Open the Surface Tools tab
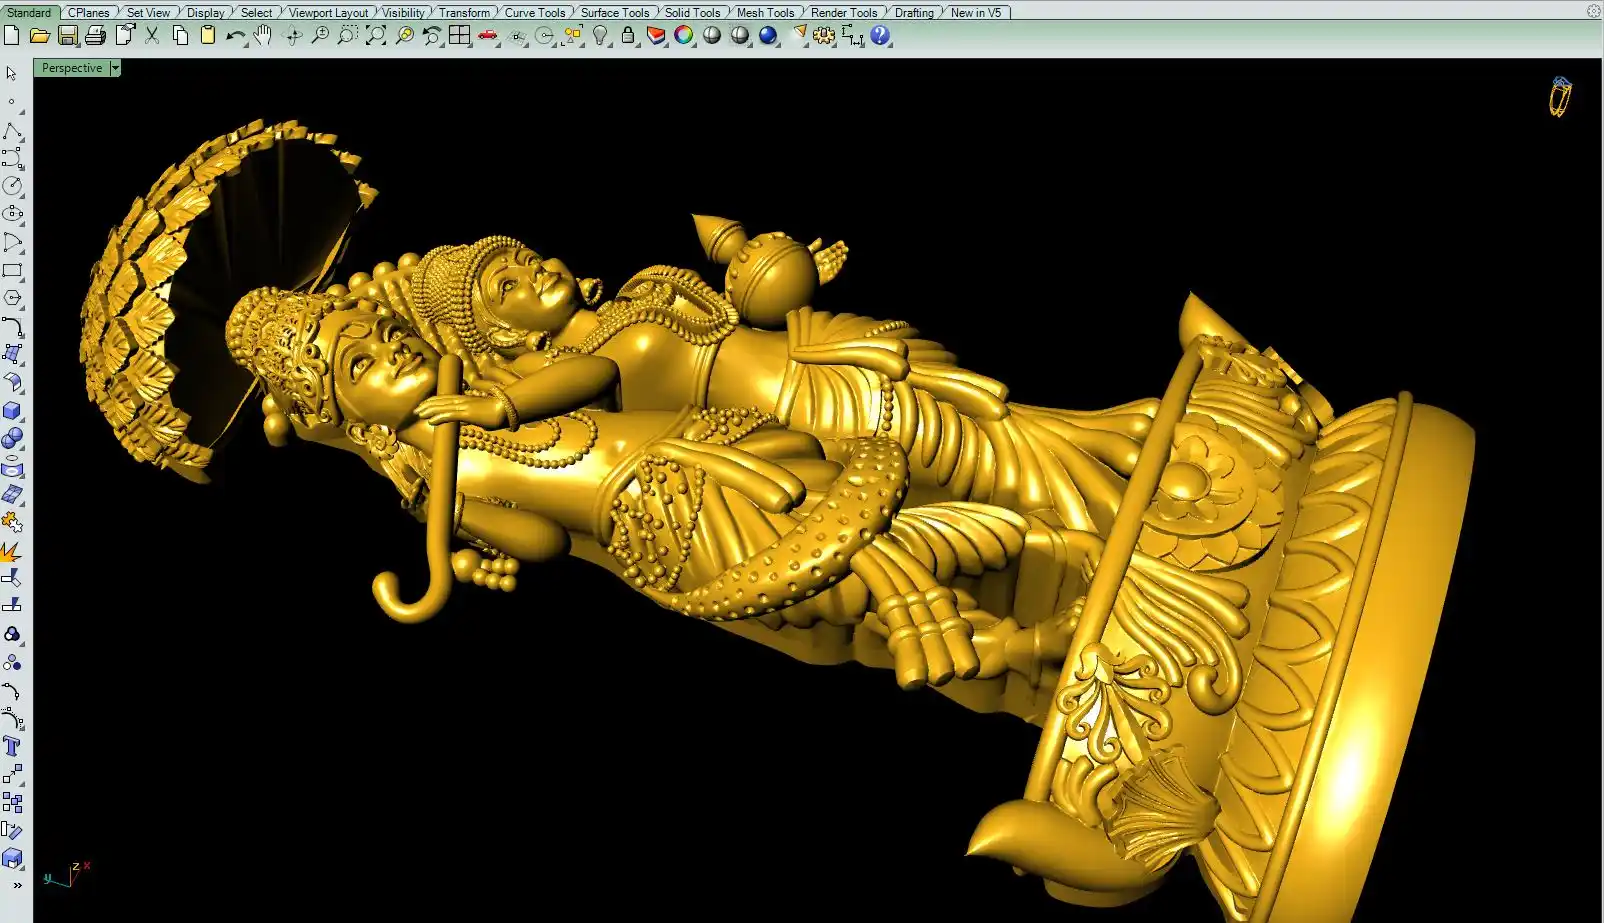Screen dimensions: 1604x923 coord(615,12)
